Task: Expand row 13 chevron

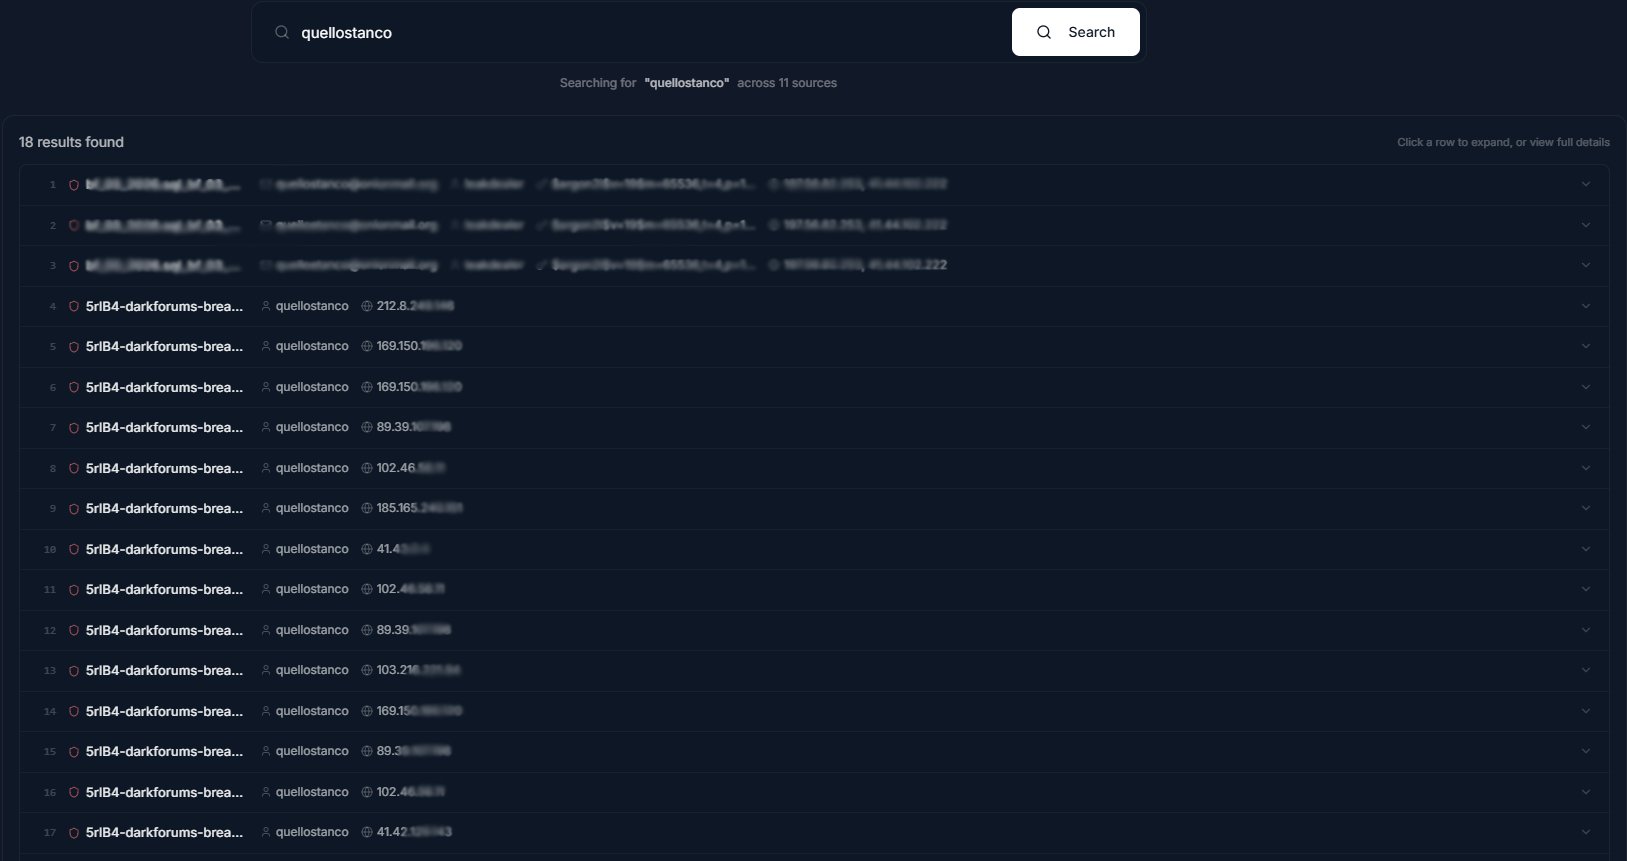Action: [x=1585, y=670]
